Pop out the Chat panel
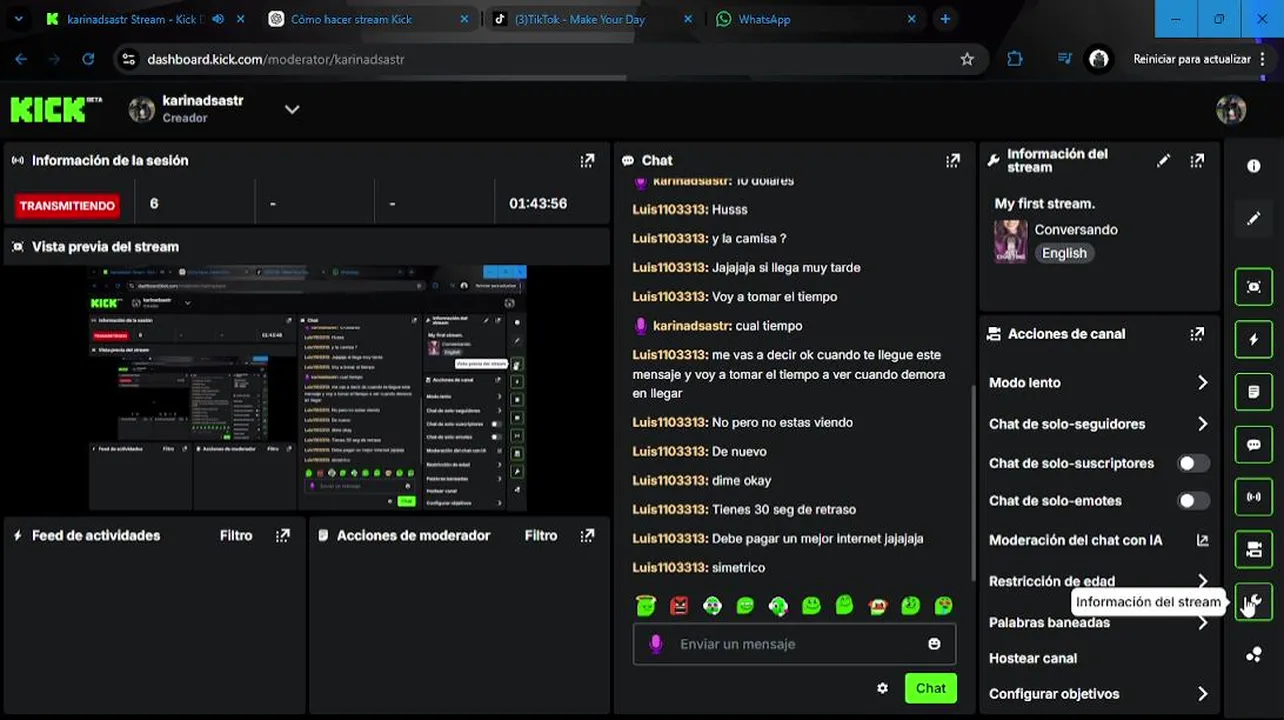This screenshot has height=720, width=1284. tap(953, 160)
